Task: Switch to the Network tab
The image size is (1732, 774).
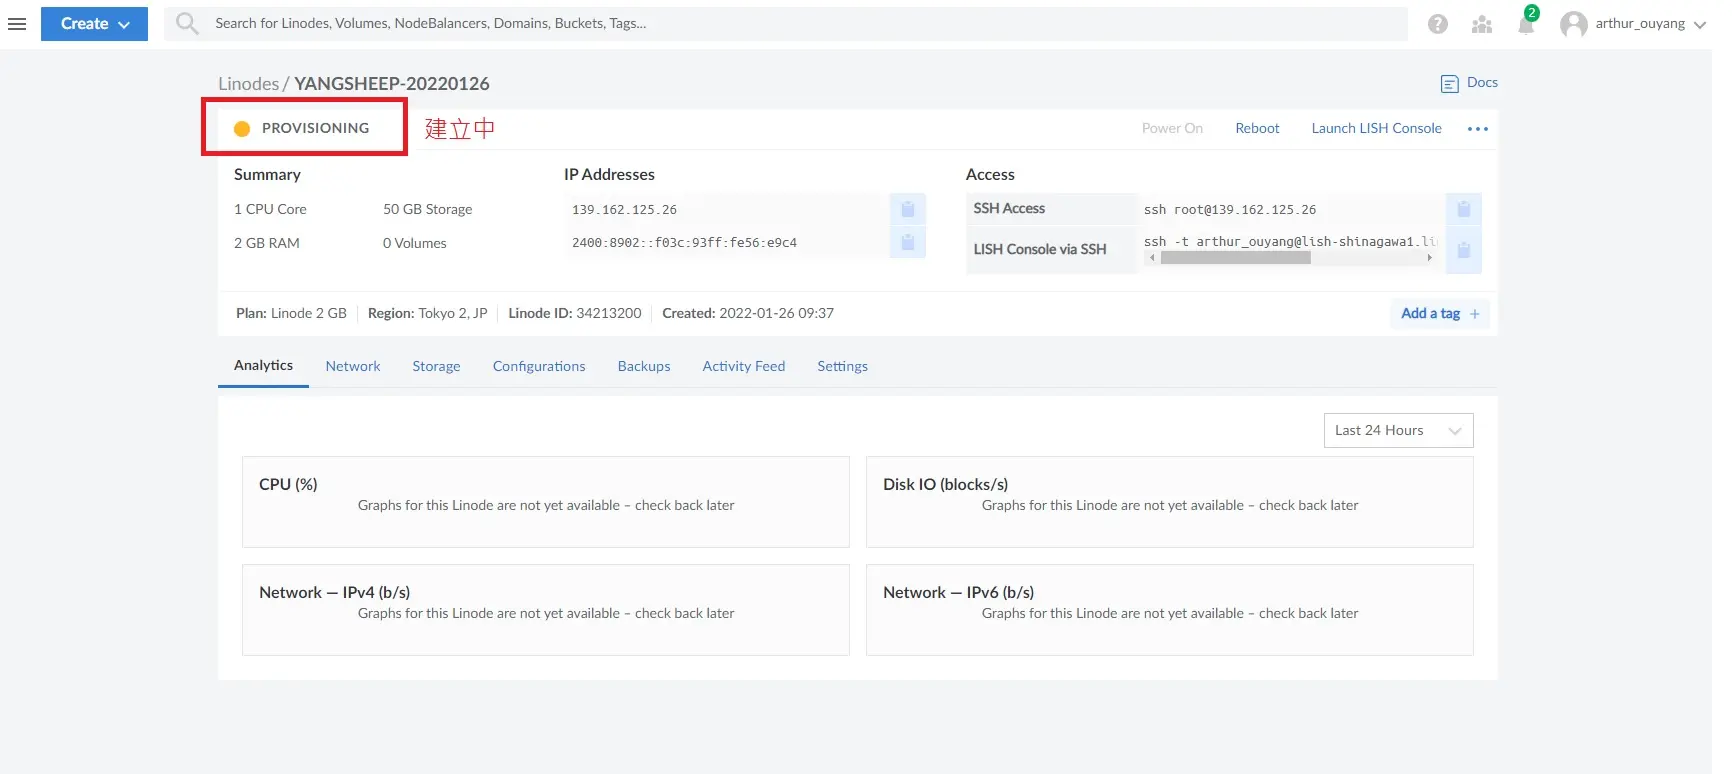Action: point(353,367)
